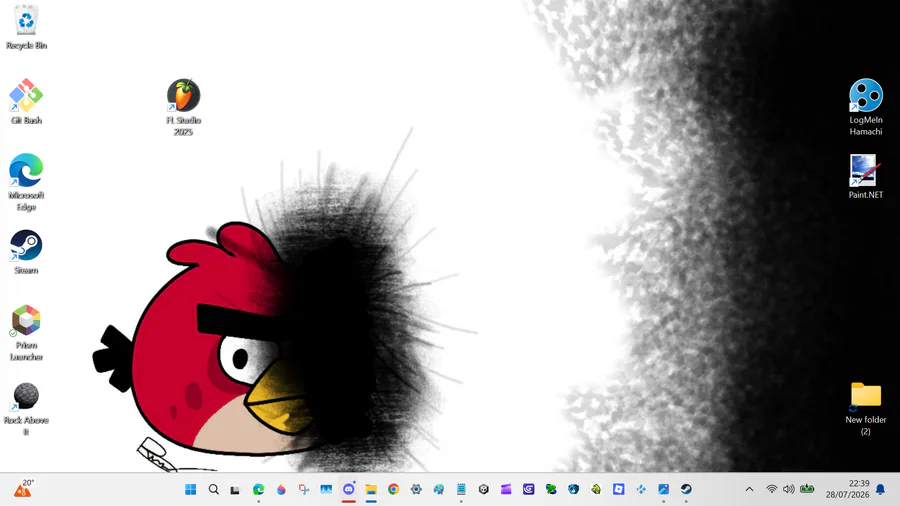Open the weather widget showing 20°

pyautogui.click(x=24, y=489)
